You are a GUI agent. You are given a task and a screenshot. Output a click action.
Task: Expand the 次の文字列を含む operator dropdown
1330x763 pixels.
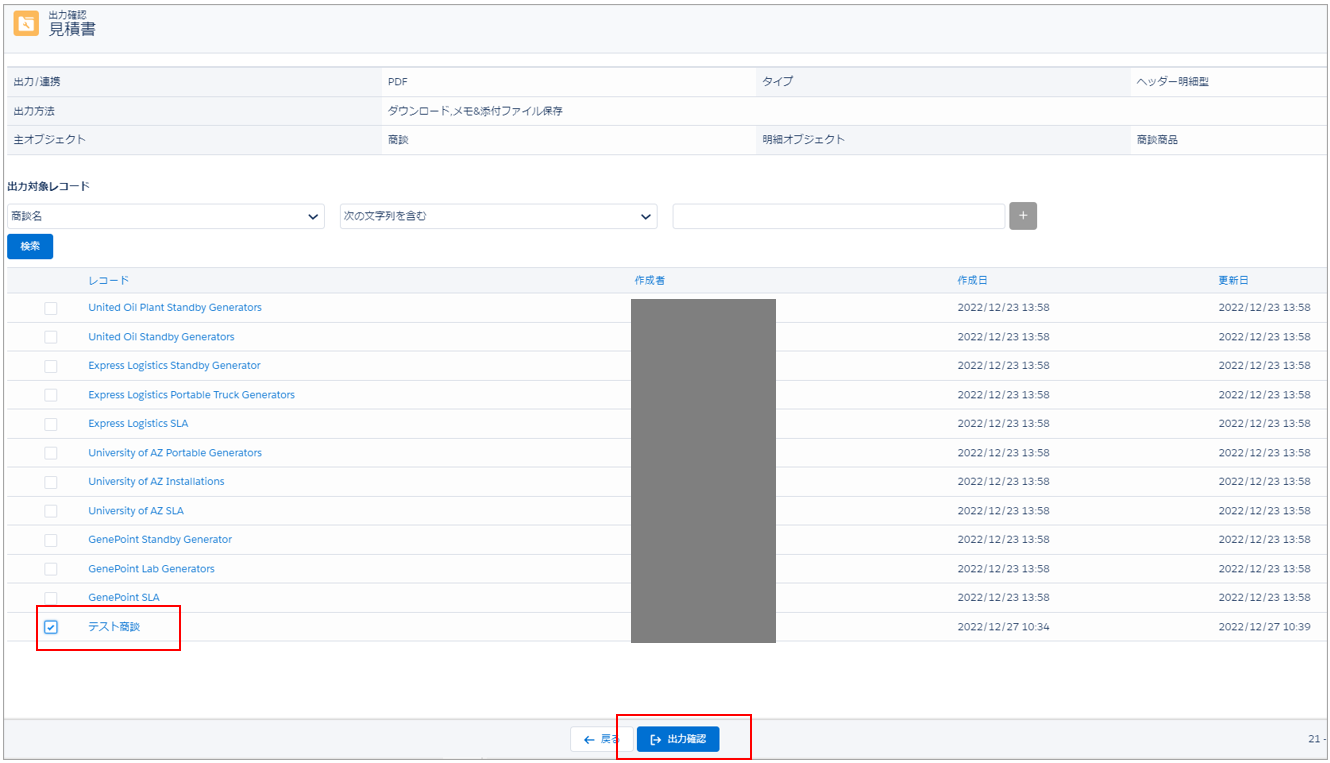(x=498, y=216)
